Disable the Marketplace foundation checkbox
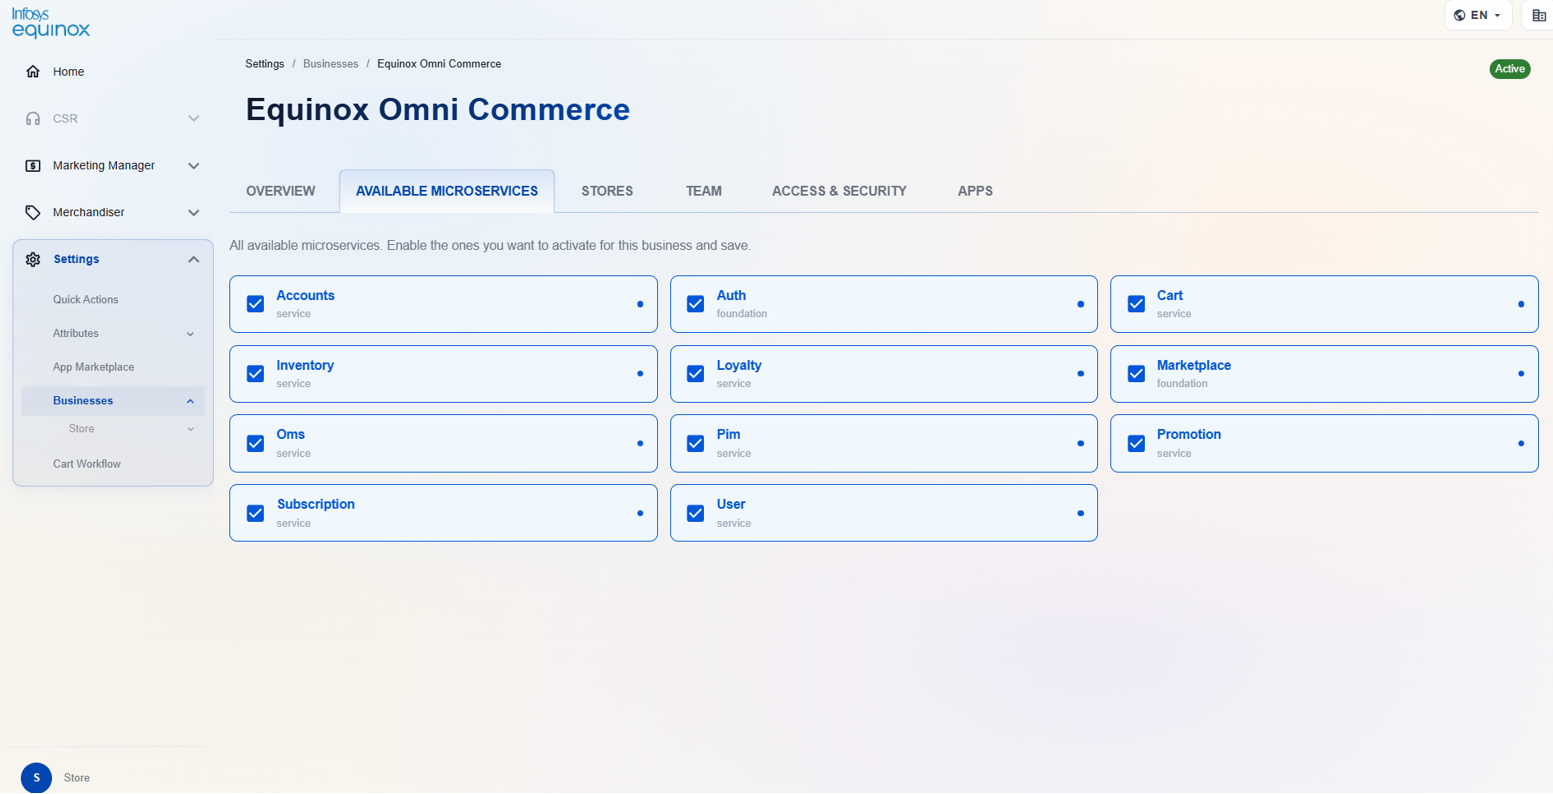The height and width of the screenshot is (794, 1553). click(x=1136, y=374)
